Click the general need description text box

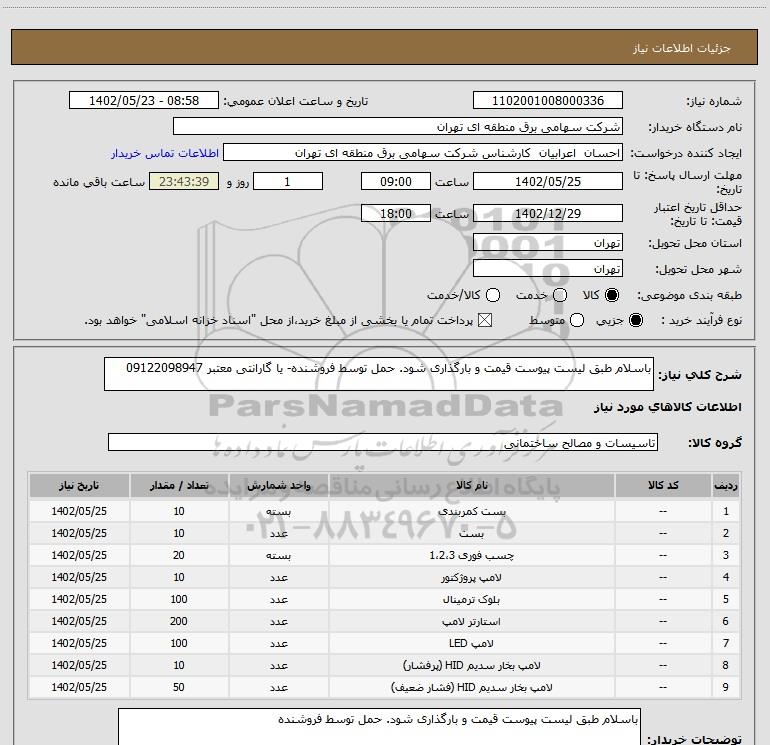[x=379, y=374]
